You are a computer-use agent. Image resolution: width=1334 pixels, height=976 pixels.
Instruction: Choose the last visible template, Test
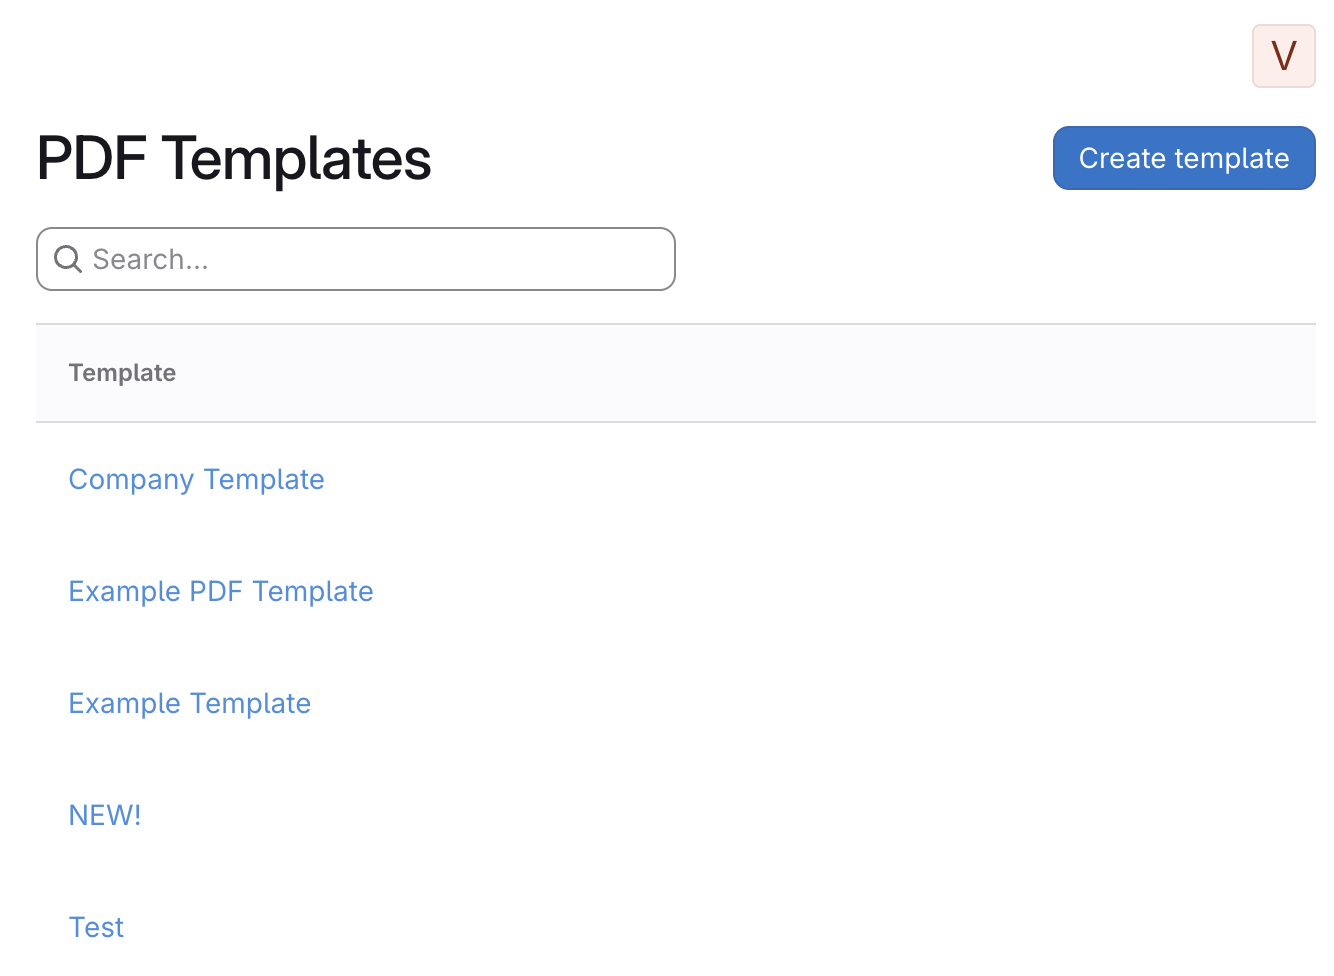96,928
